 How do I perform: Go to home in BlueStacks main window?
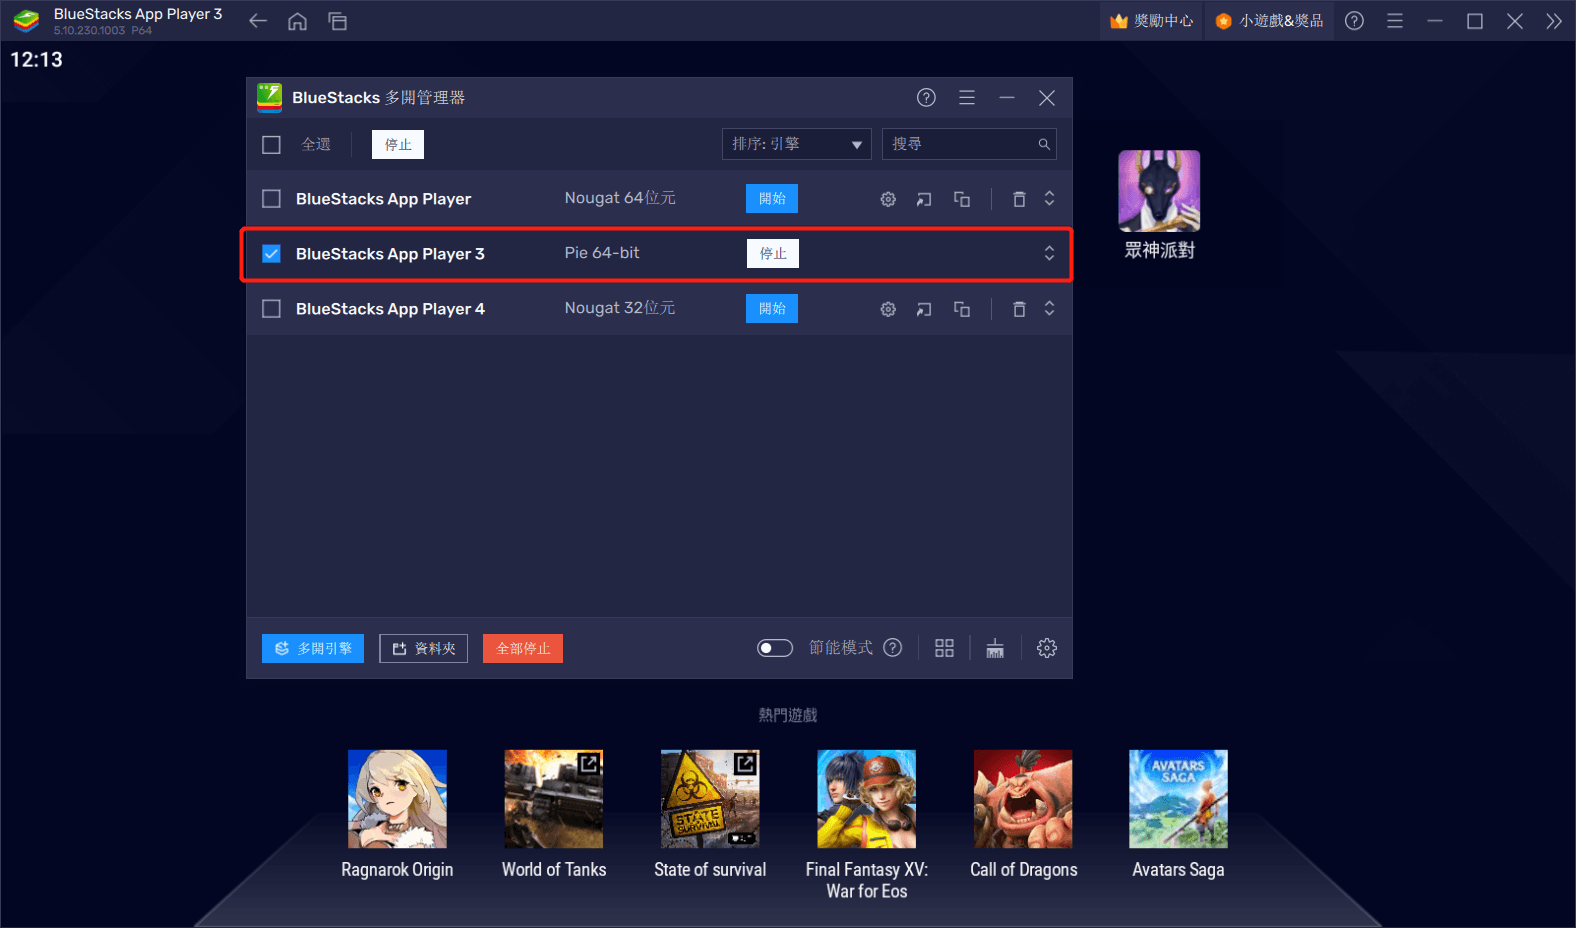tap(297, 21)
